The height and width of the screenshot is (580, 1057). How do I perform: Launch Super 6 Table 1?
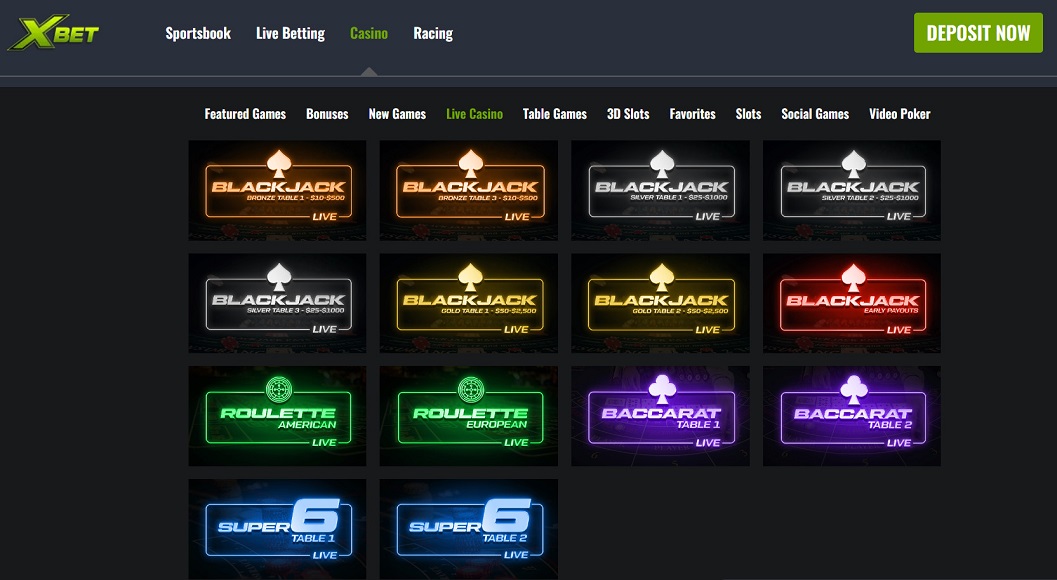277,529
